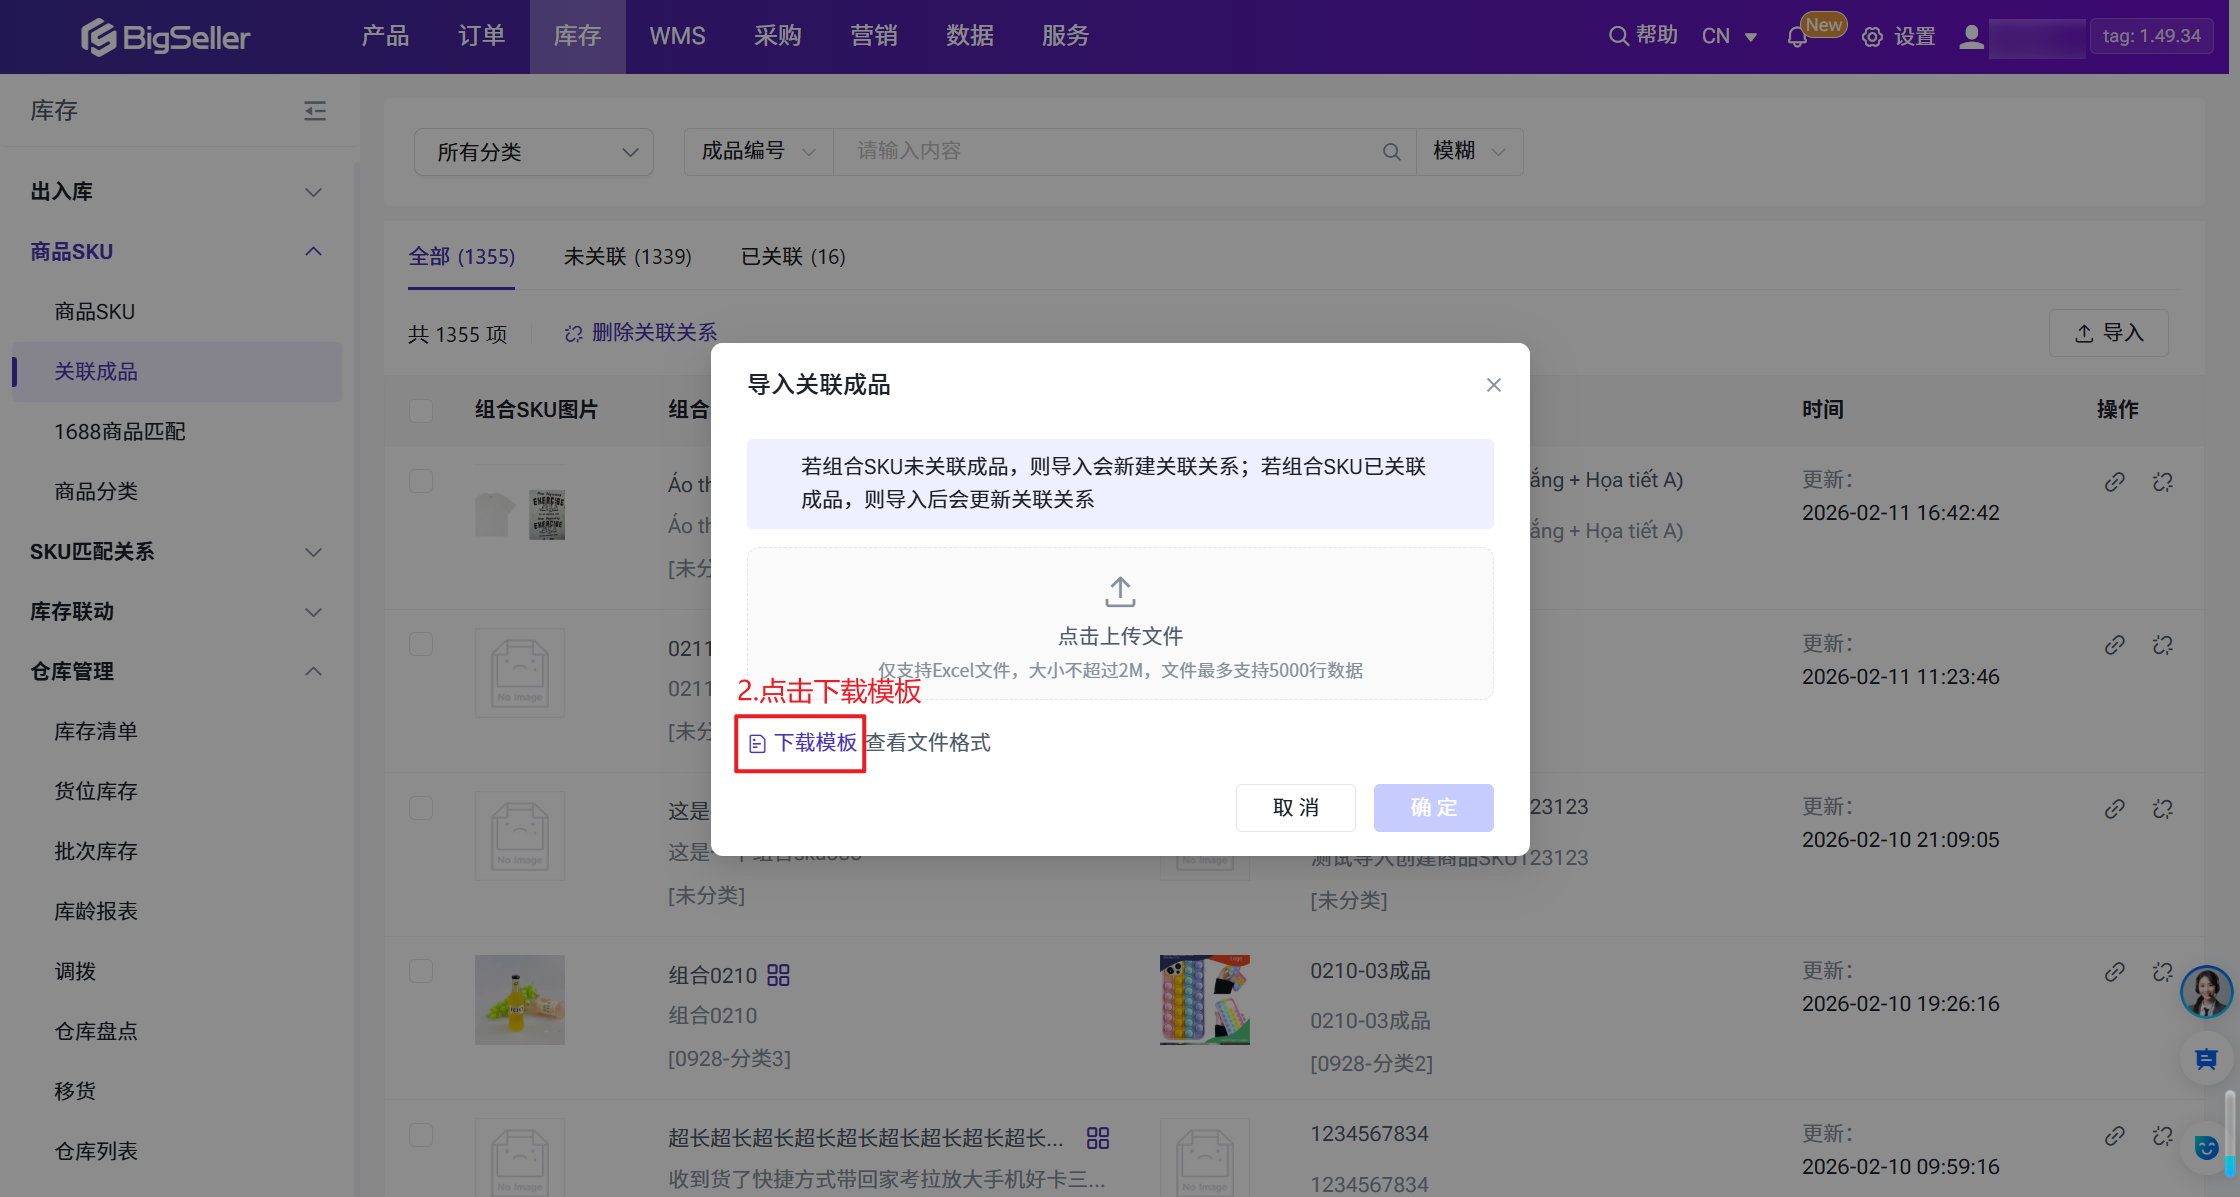Collapse the sidebar using the menu-fold icon
This screenshot has height=1197, width=2240.
(315, 111)
